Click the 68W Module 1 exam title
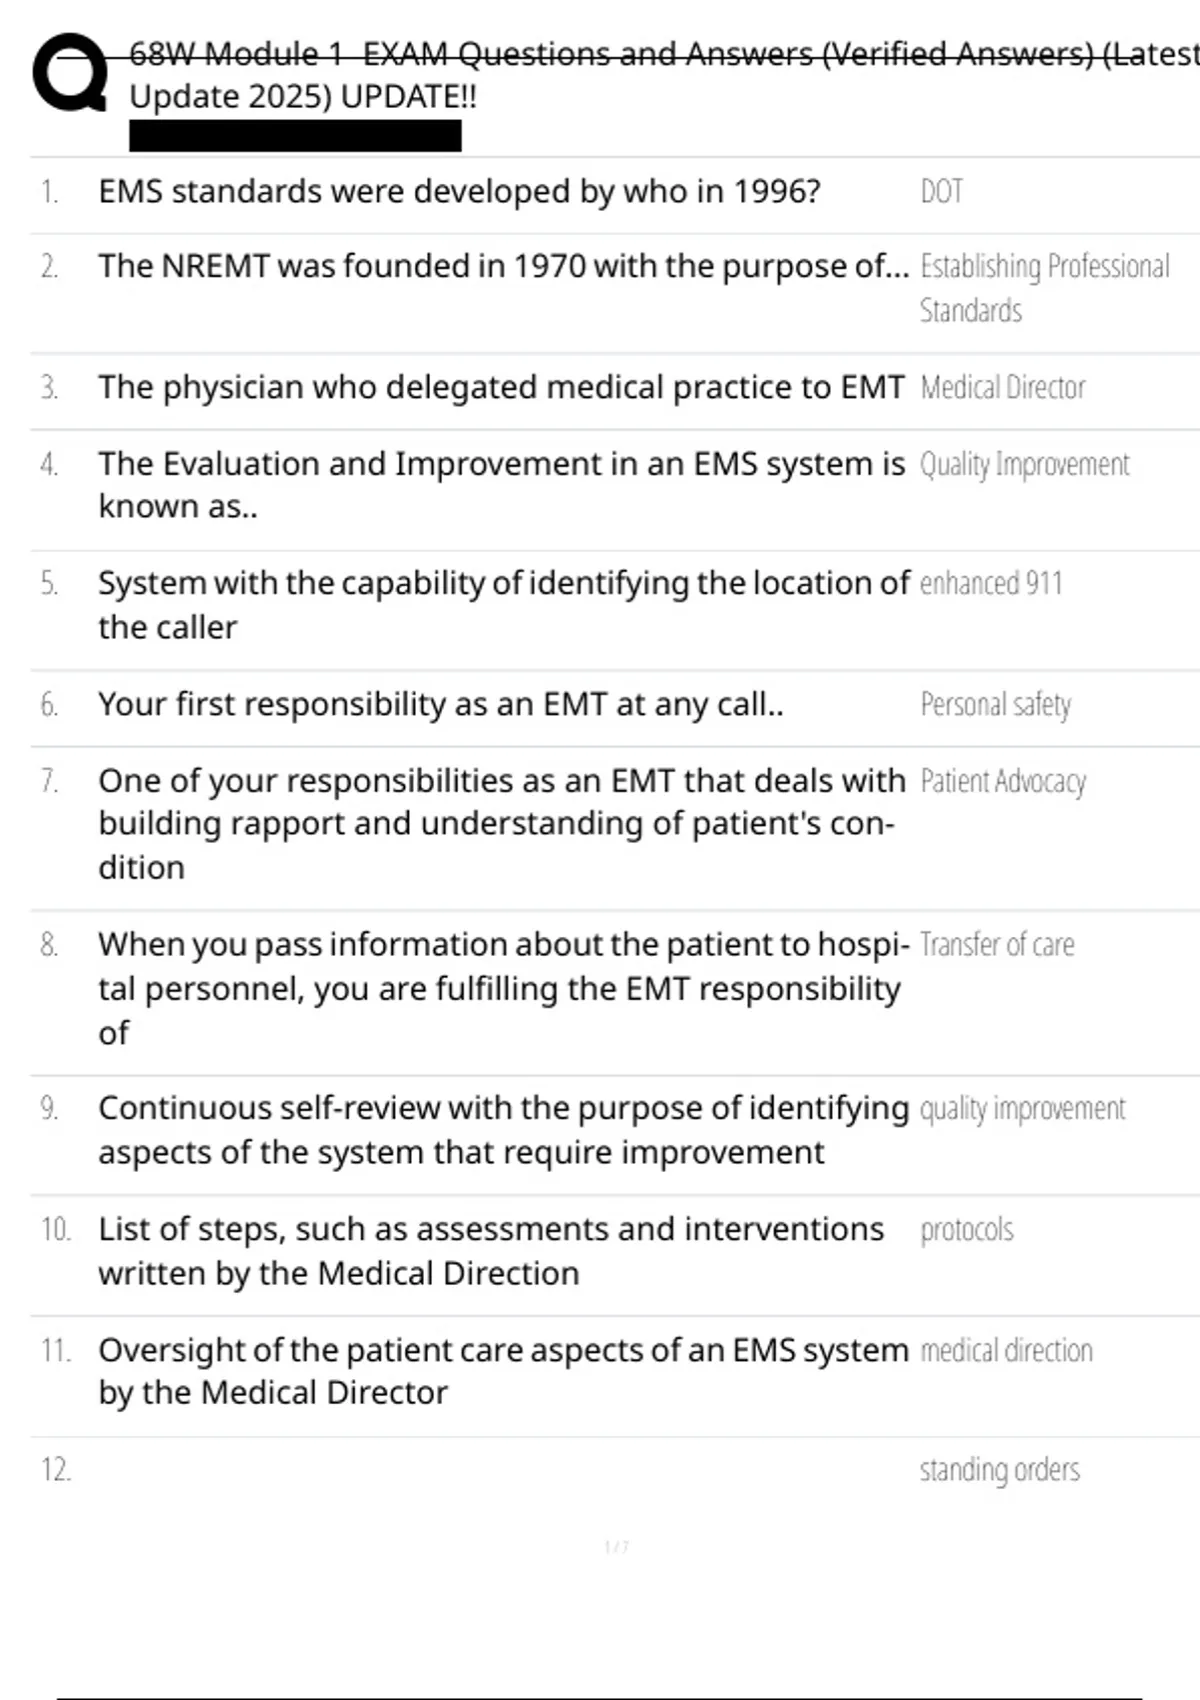Viewport: 1200px width, 1700px height. (660, 74)
